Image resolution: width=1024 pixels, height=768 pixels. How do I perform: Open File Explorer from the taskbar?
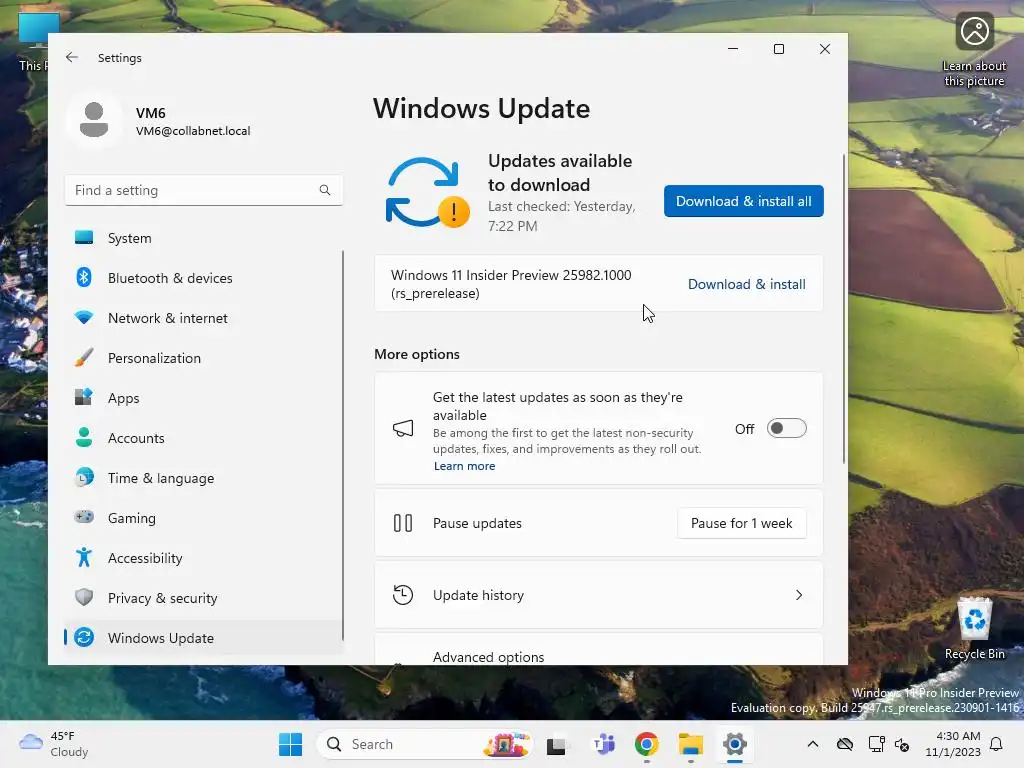(690, 744)
